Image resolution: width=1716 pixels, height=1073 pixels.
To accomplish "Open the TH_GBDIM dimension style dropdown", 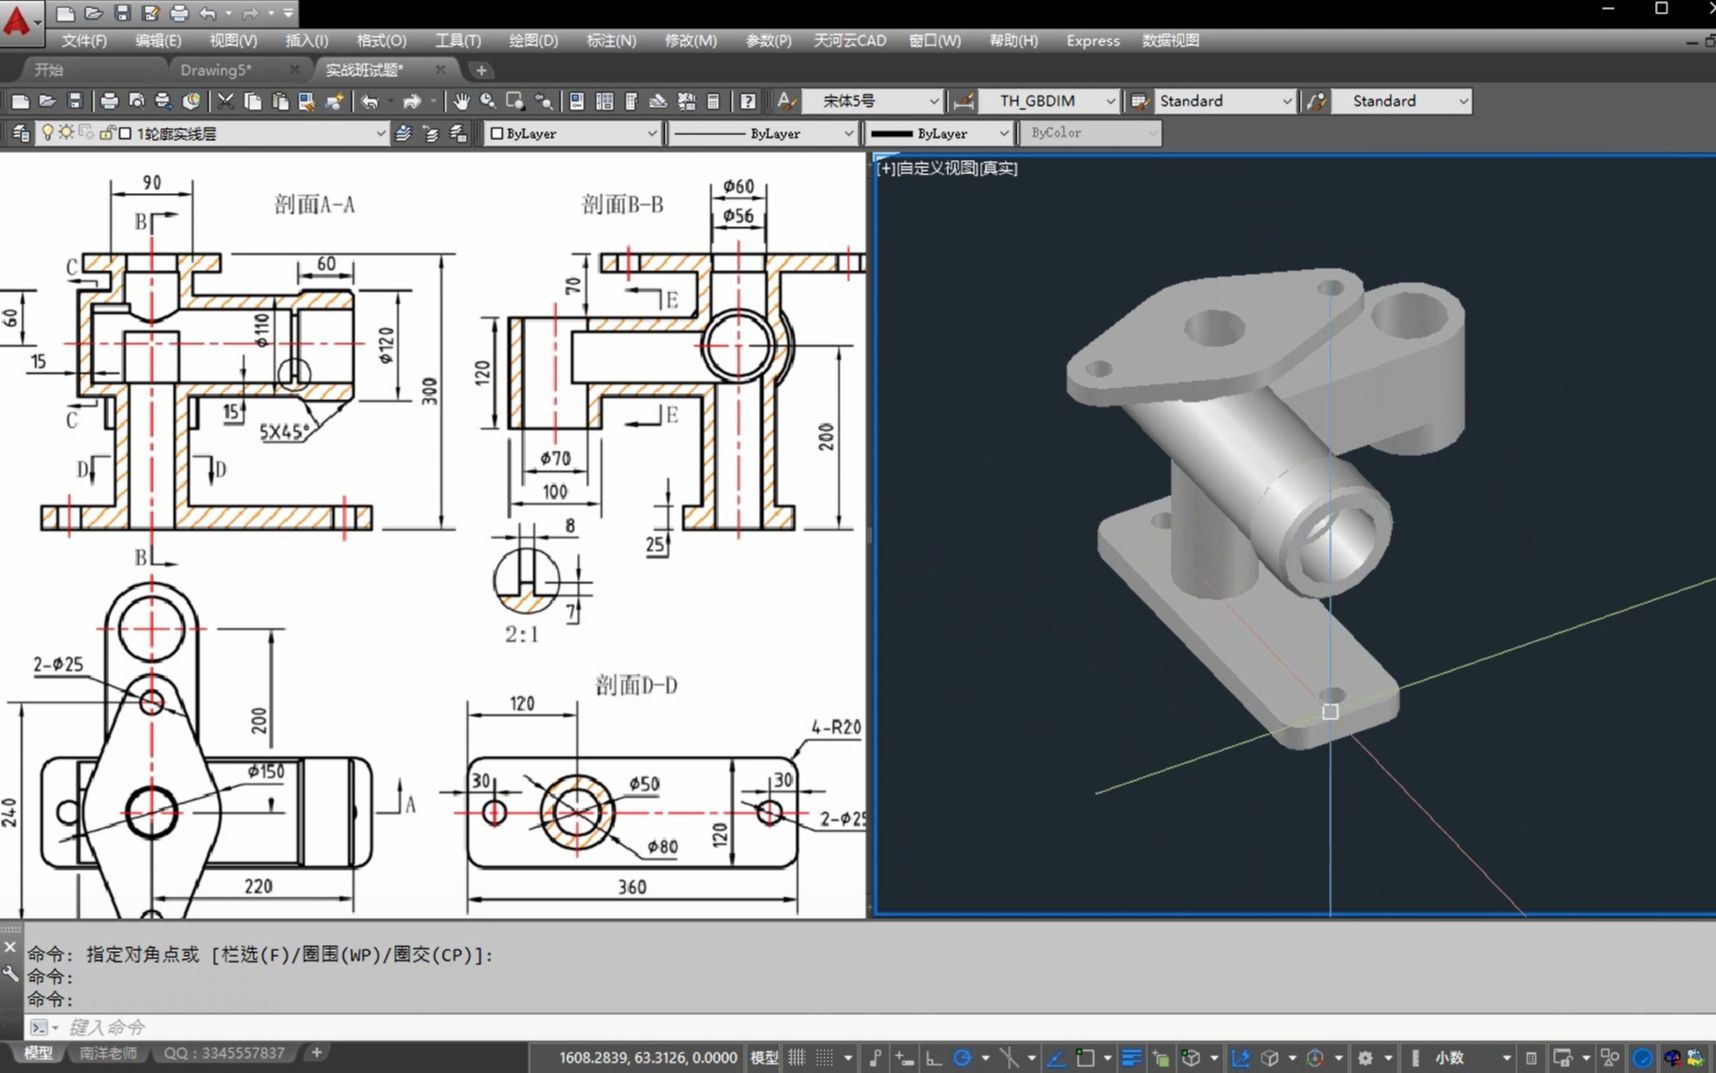I will click(x=1110, y=101).
